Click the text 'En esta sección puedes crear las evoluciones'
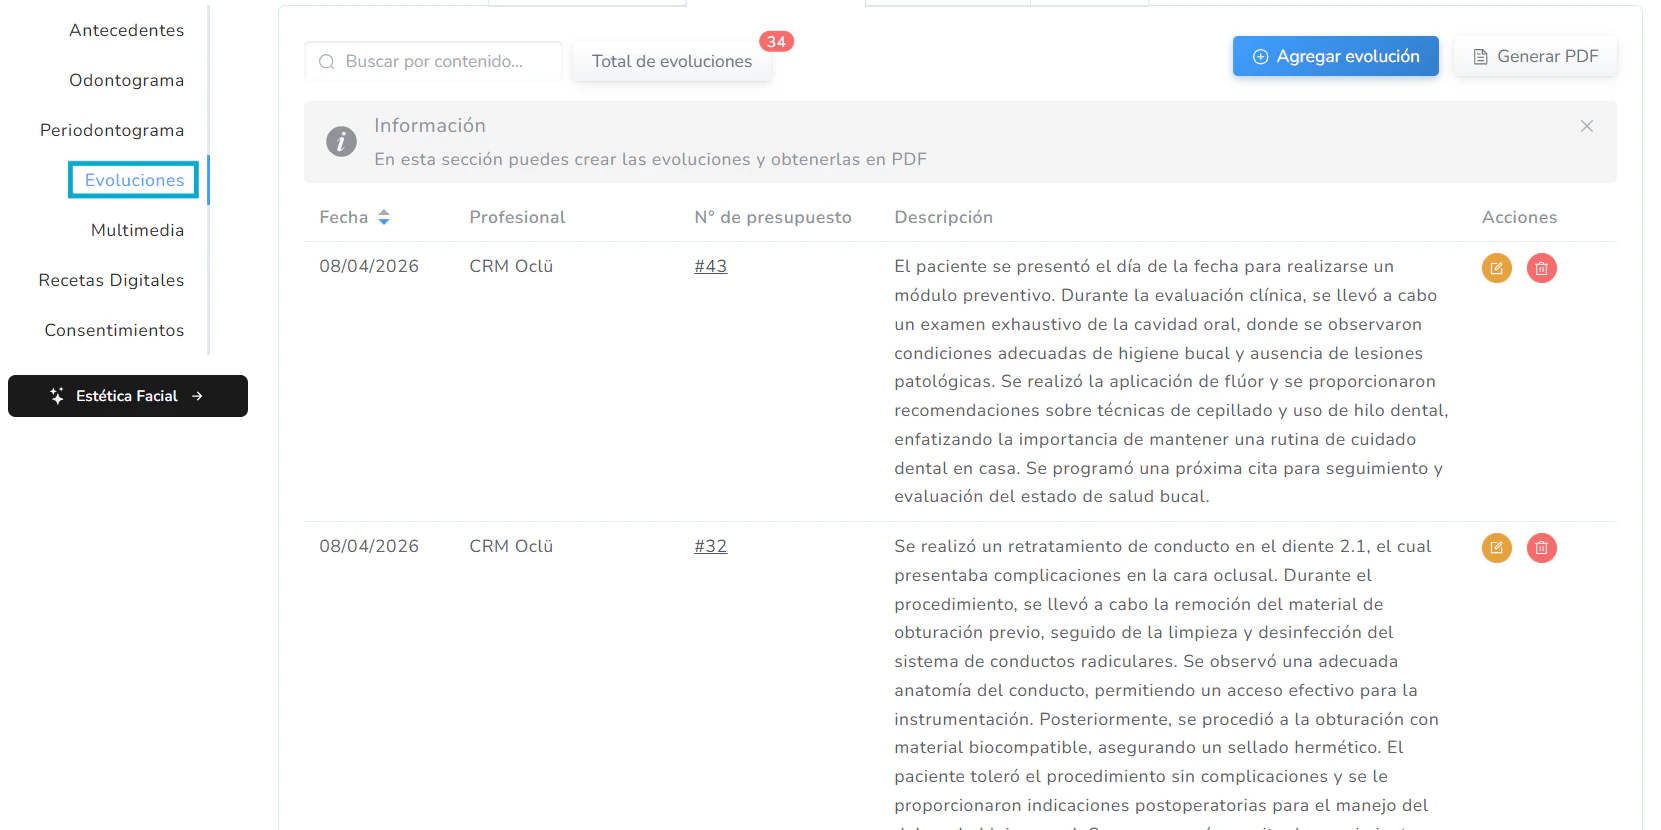This screenshot has width=1661, height=830. tap(650, 159)
